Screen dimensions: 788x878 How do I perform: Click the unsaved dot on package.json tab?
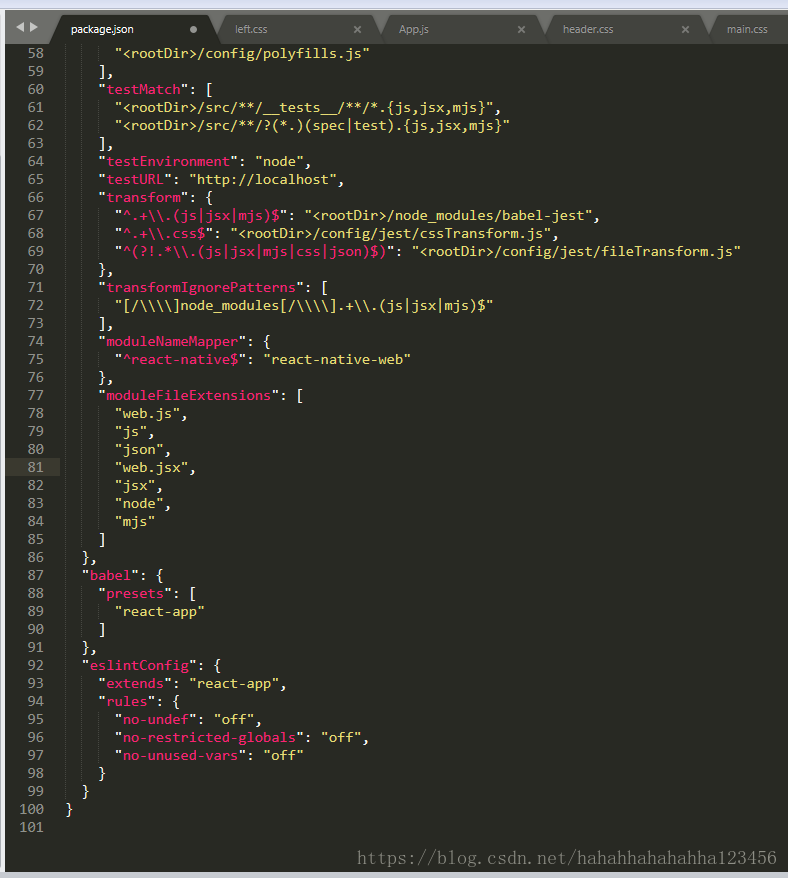[193, 29]
